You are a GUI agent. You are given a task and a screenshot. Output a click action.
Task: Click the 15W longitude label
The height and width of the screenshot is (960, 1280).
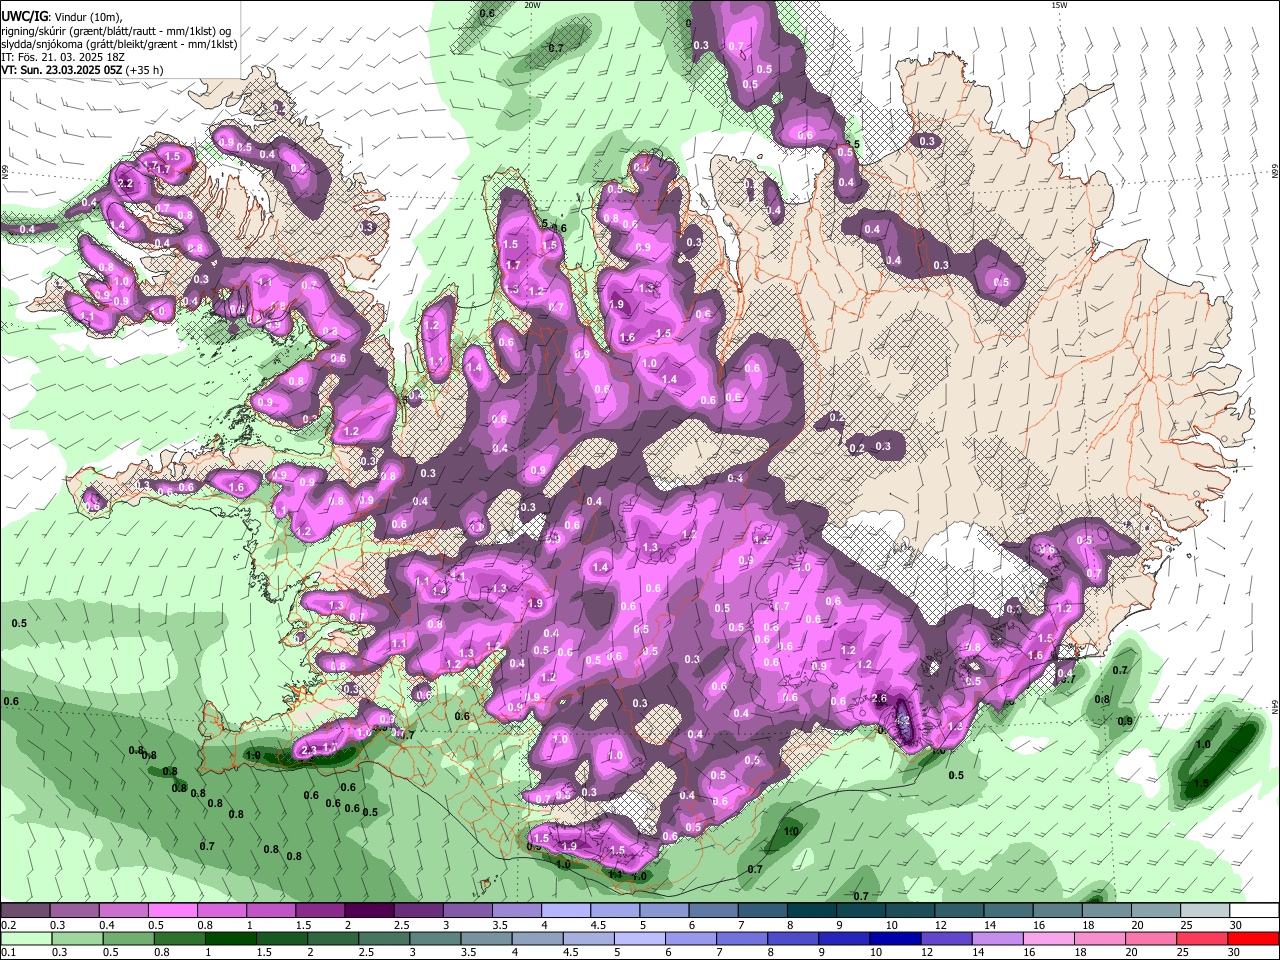point(1059,5)
